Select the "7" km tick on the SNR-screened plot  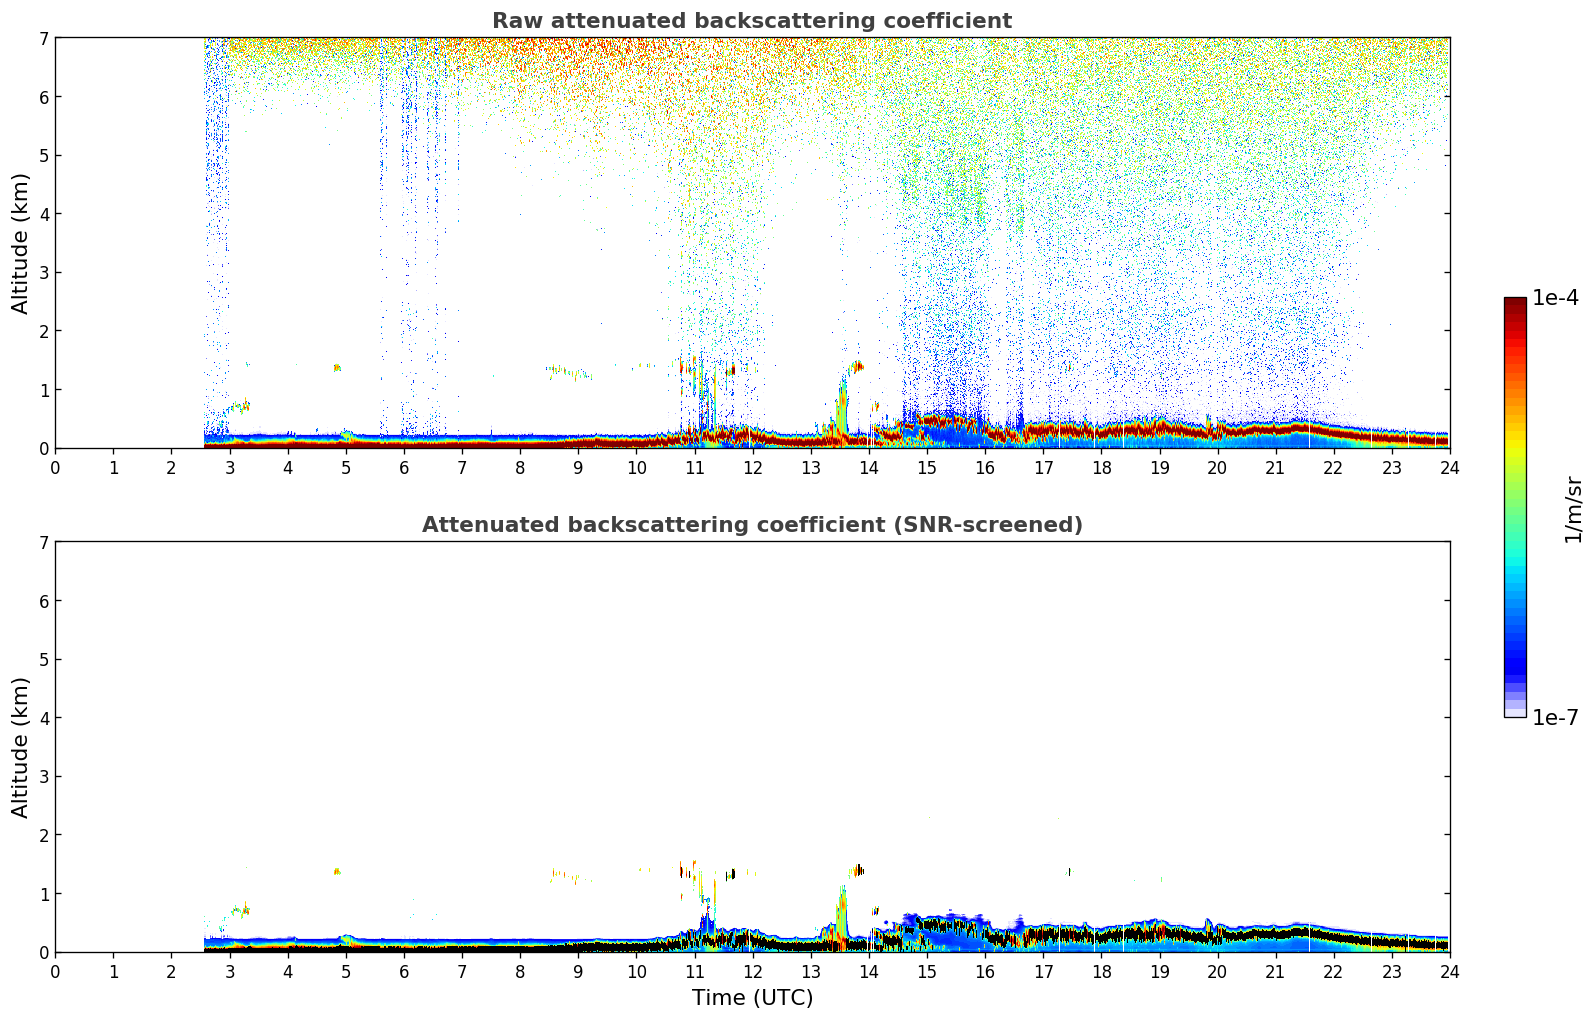pos(43,542)
